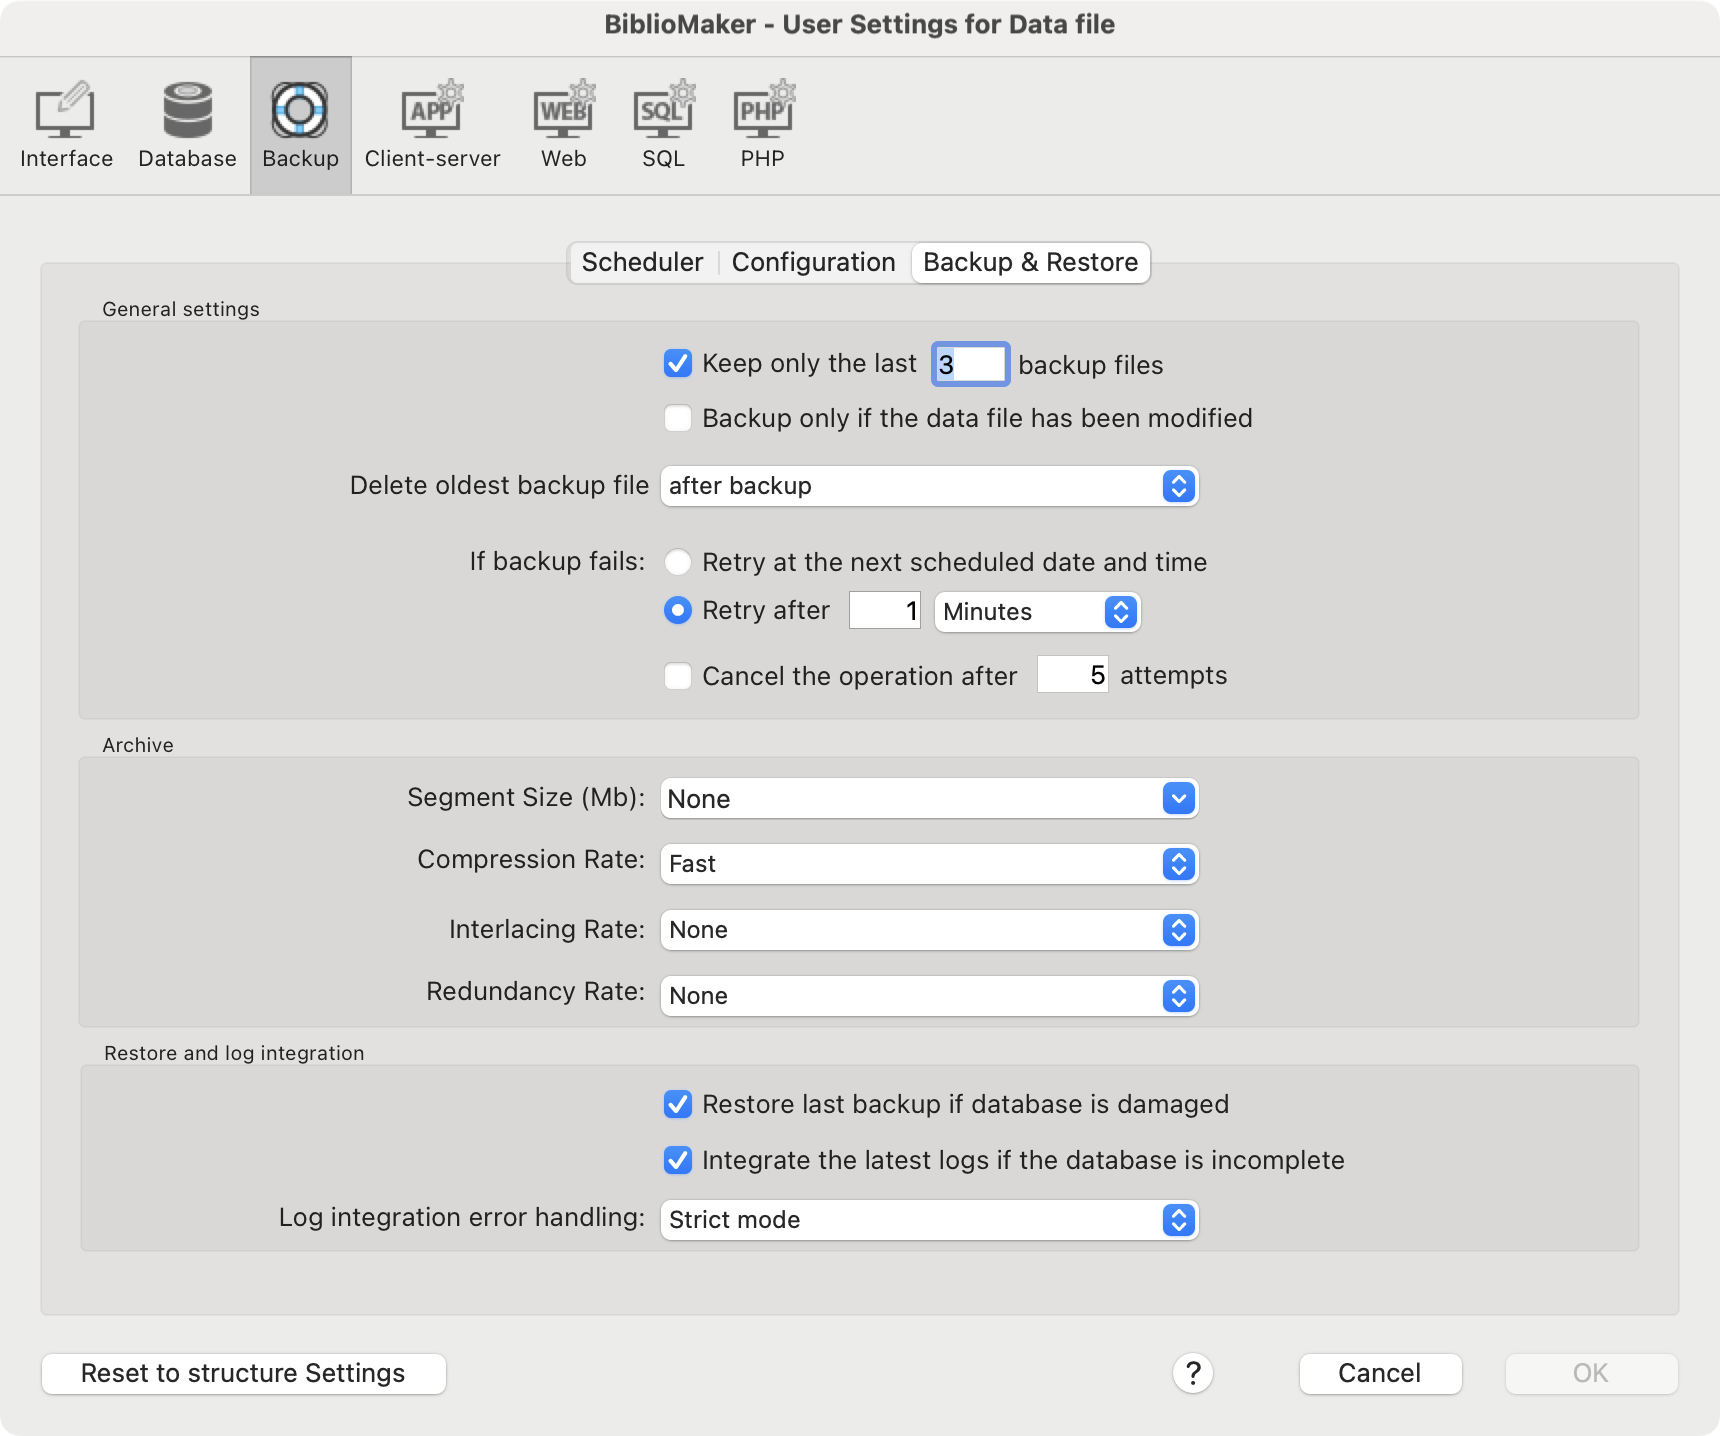Select the Backup & Restore tab
Screen dimensions: 1720x1436
pyautogui.click(x=1031, y=262)
